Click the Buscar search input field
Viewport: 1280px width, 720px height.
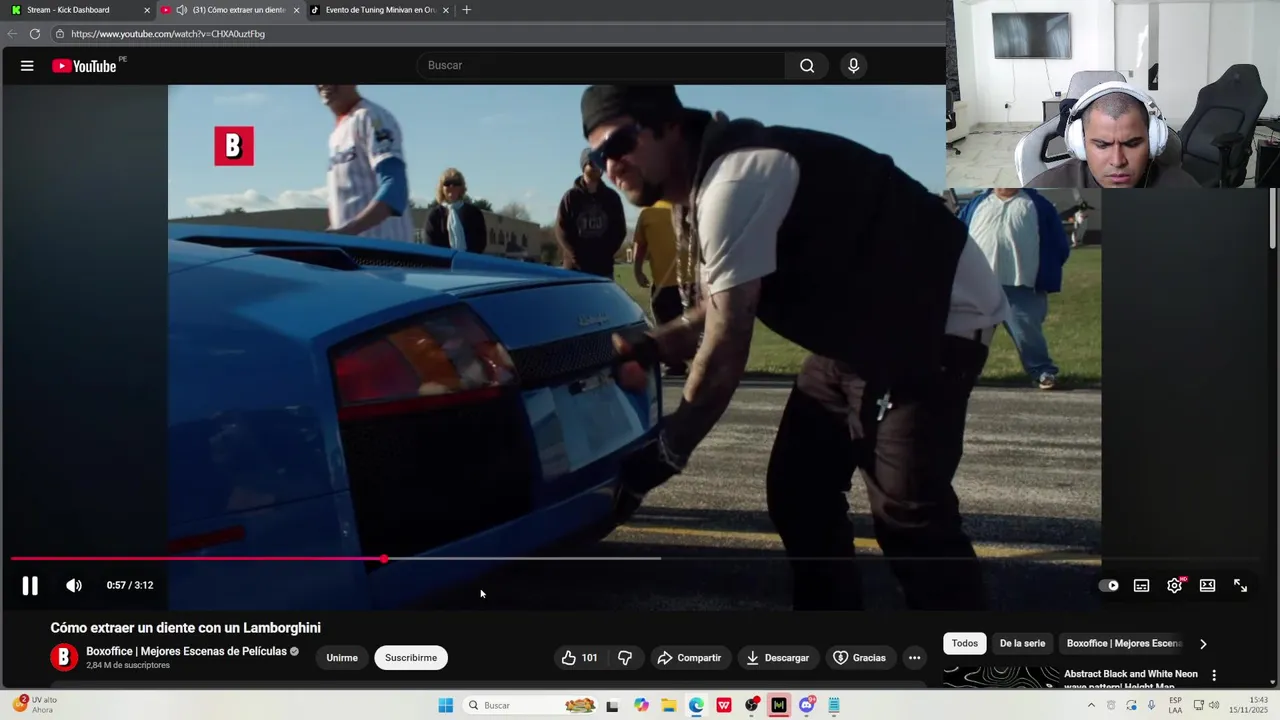pos(602,66)
